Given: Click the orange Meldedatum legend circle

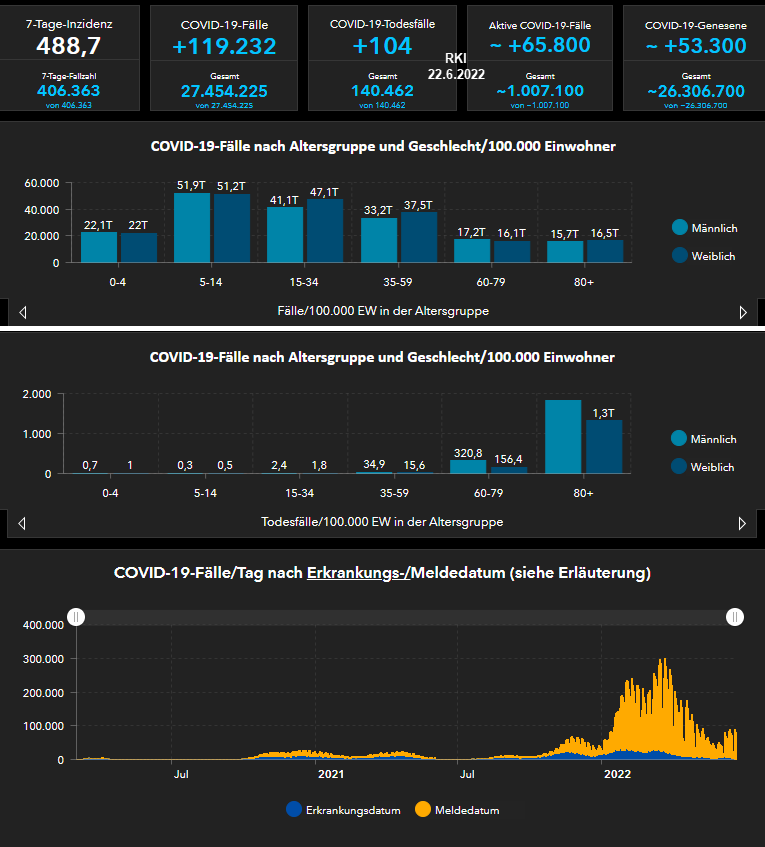Looking at the screenshot, I should [x=422, y=809].
